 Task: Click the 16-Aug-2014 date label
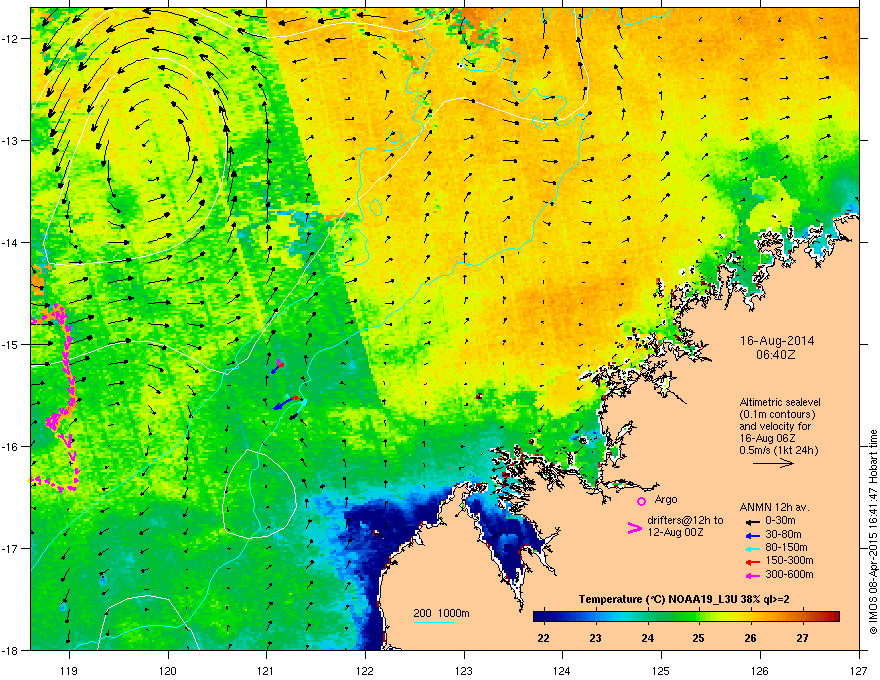(x=777, y=341)
